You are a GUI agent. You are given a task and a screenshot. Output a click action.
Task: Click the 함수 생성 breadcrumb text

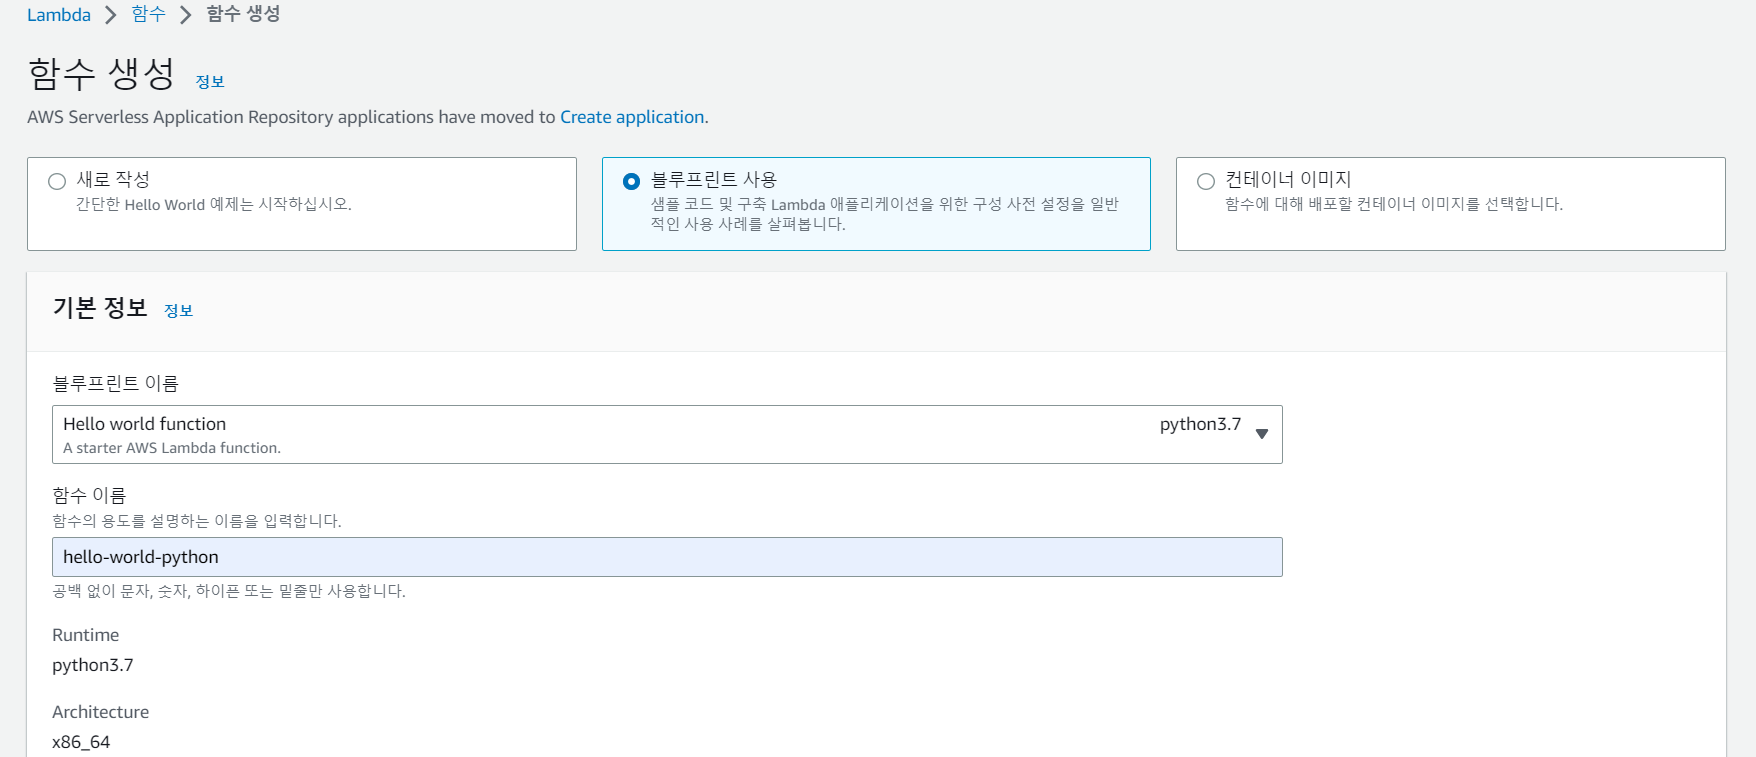tap(243, 14)
